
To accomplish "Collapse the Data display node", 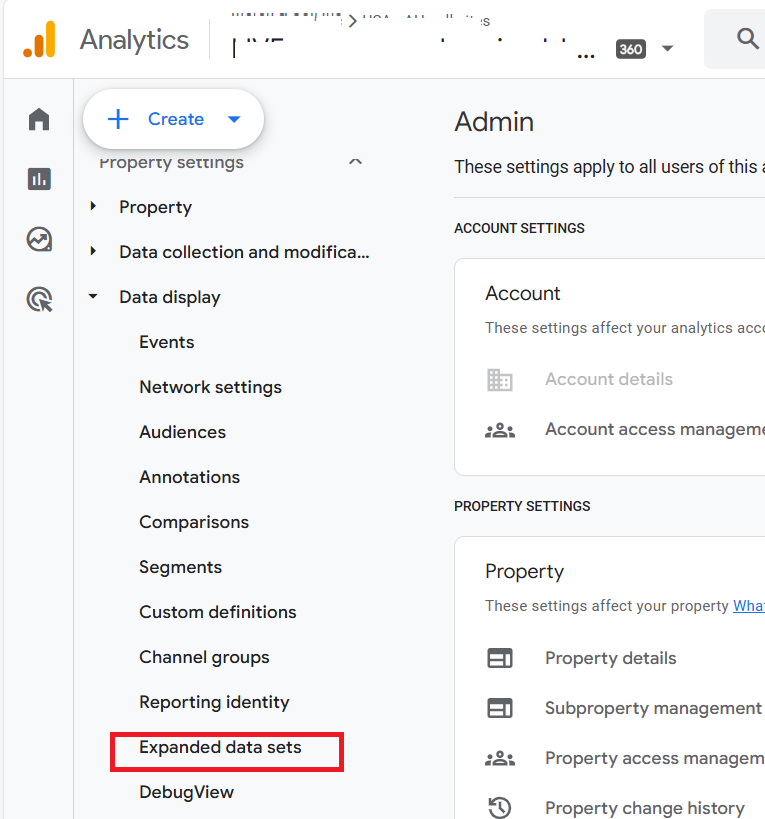I will (94, 297).
